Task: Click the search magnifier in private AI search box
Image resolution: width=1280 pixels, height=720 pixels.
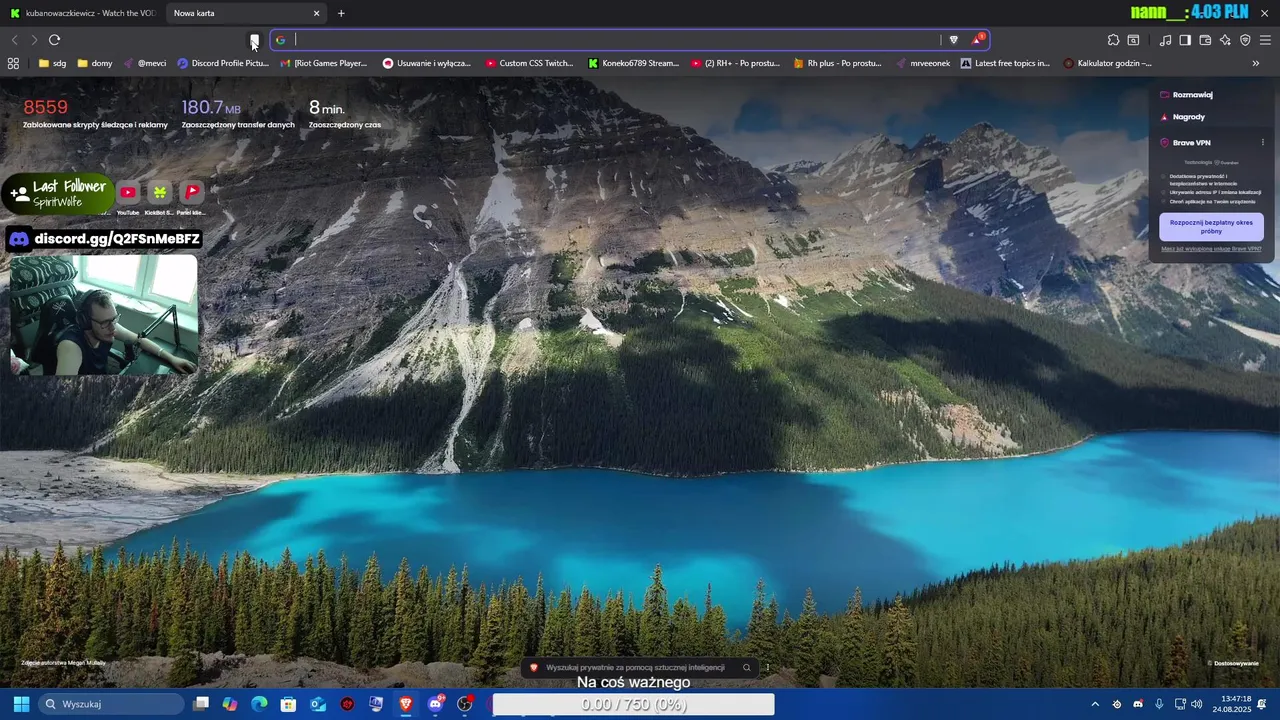Action: pos(746,667)
